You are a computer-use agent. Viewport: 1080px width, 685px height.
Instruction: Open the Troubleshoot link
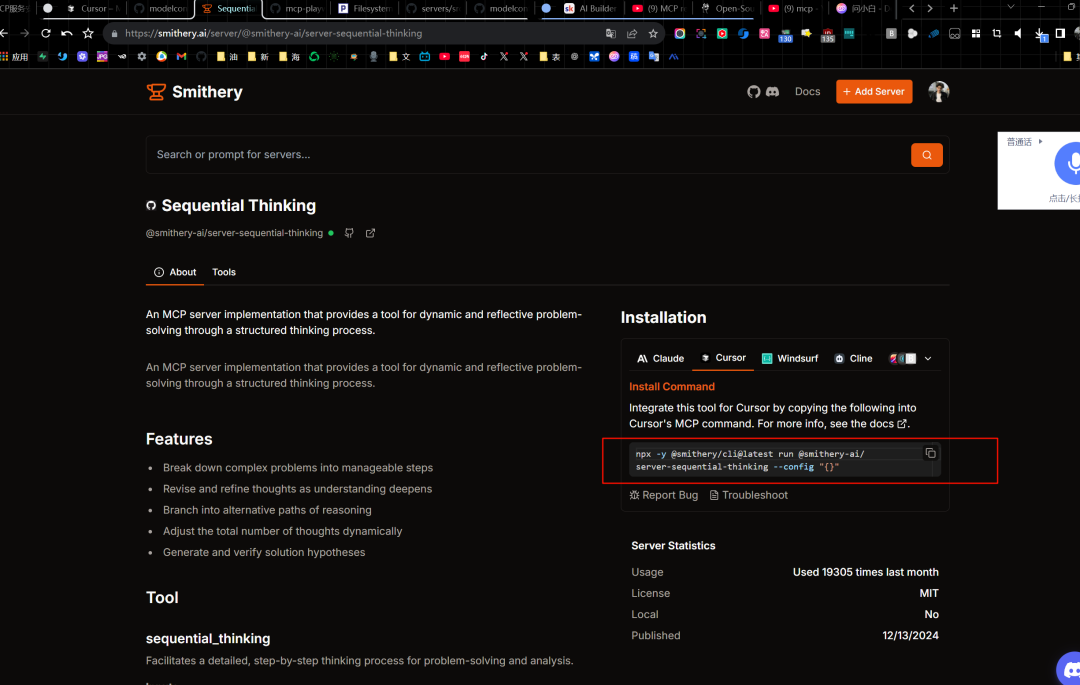click(748, 495)
